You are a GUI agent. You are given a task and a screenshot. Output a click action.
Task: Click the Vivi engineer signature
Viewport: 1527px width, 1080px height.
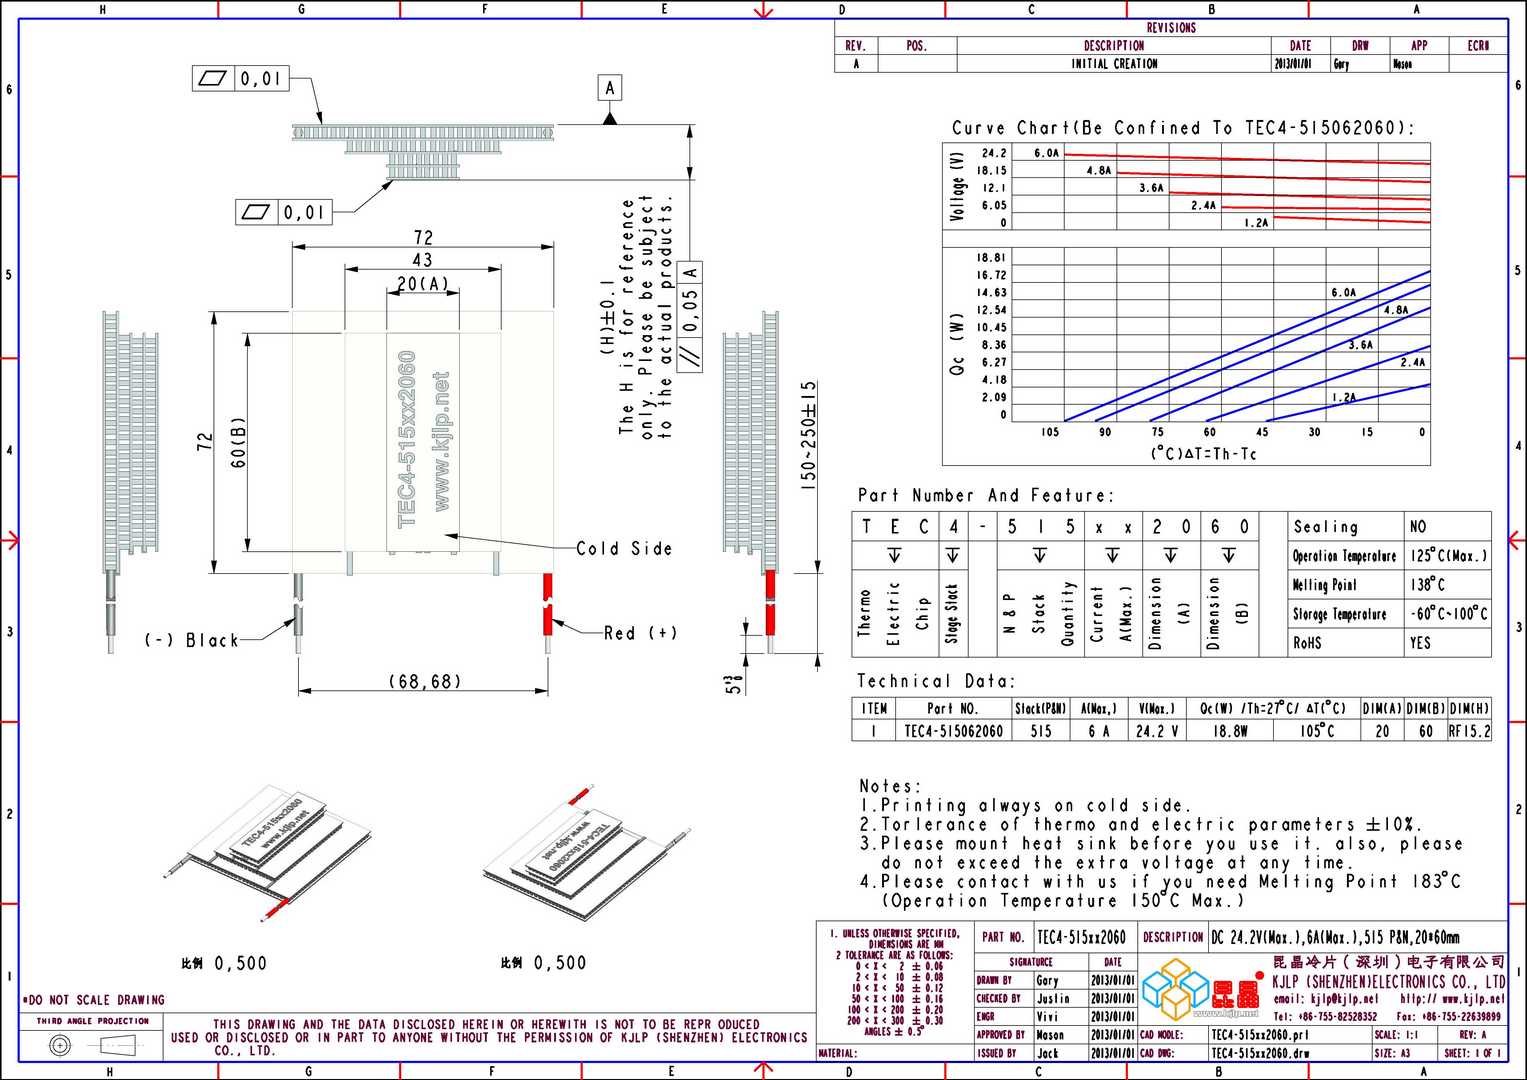tap(1046, 1016)
